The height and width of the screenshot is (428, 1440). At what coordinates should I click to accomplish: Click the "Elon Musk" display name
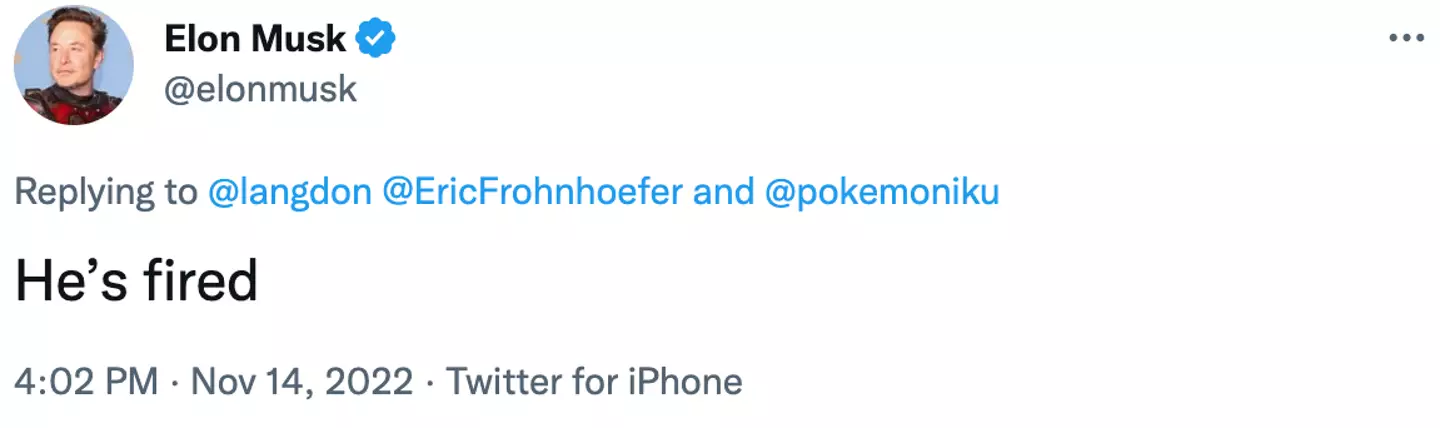point(255,39)
